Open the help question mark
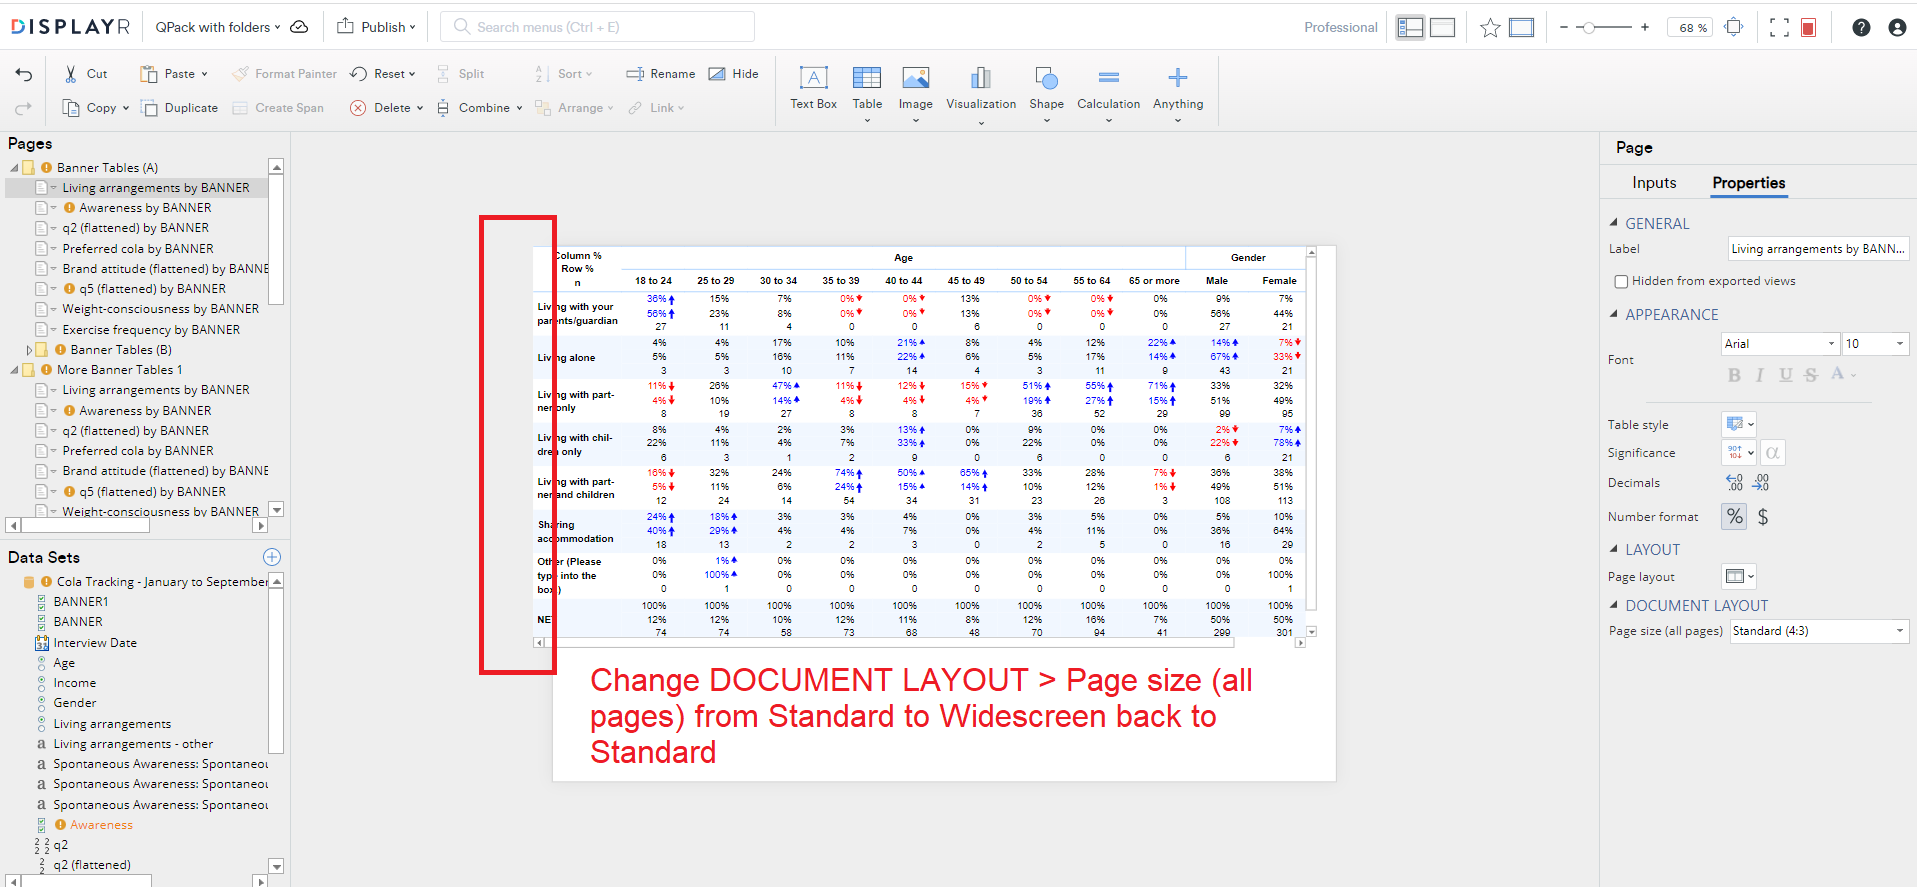 point(1861,28)
